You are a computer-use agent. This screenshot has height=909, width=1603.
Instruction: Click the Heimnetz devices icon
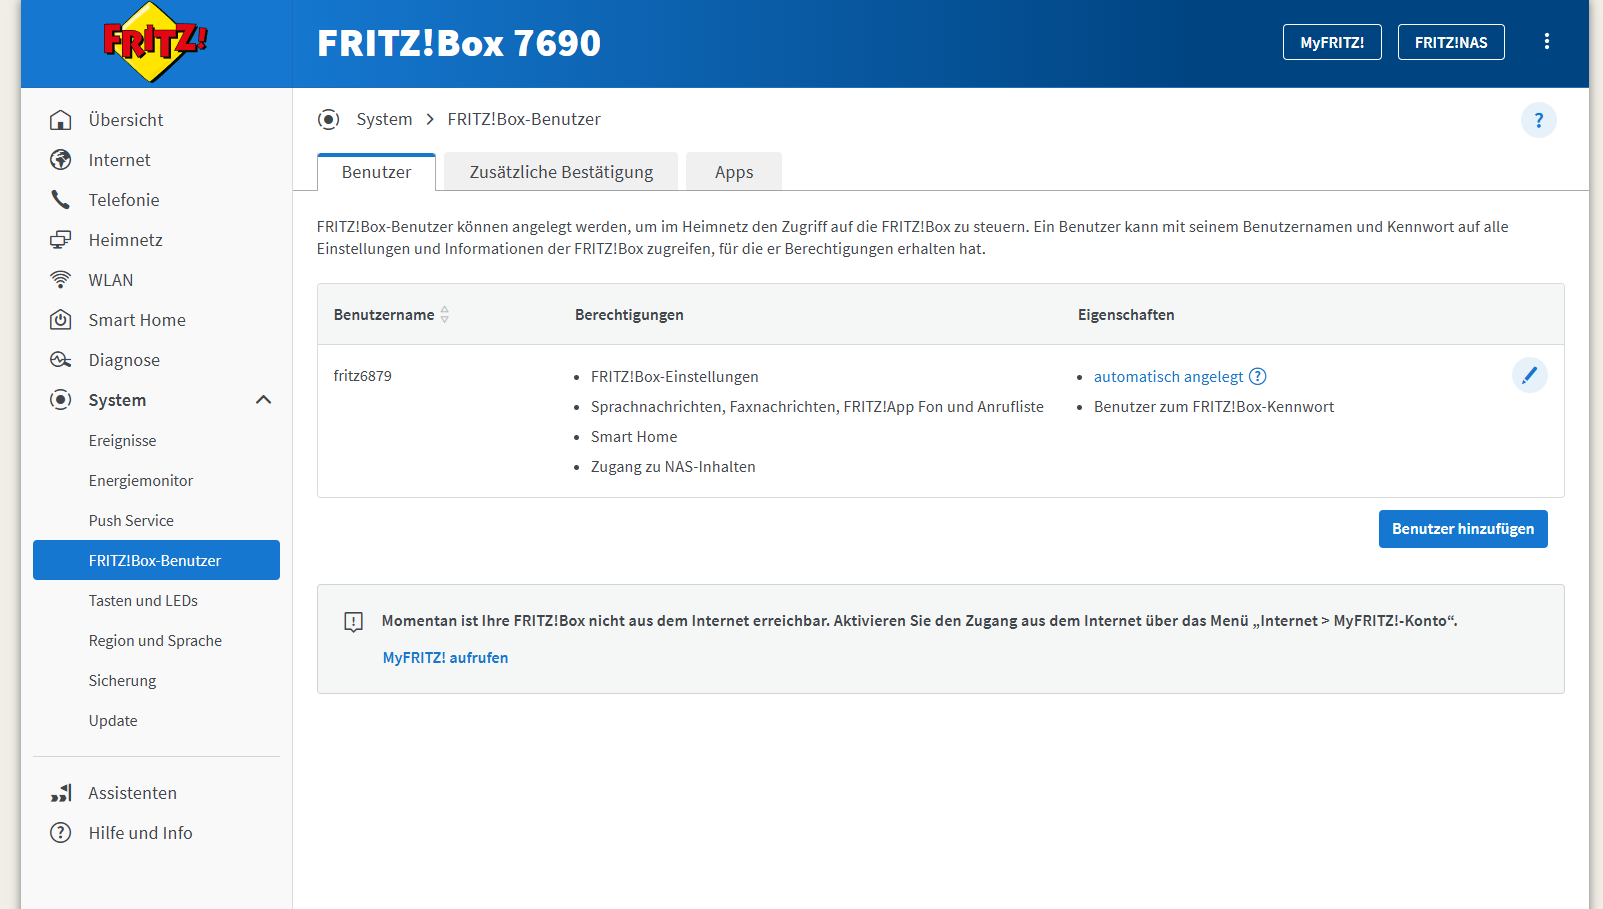pos(61,240)
